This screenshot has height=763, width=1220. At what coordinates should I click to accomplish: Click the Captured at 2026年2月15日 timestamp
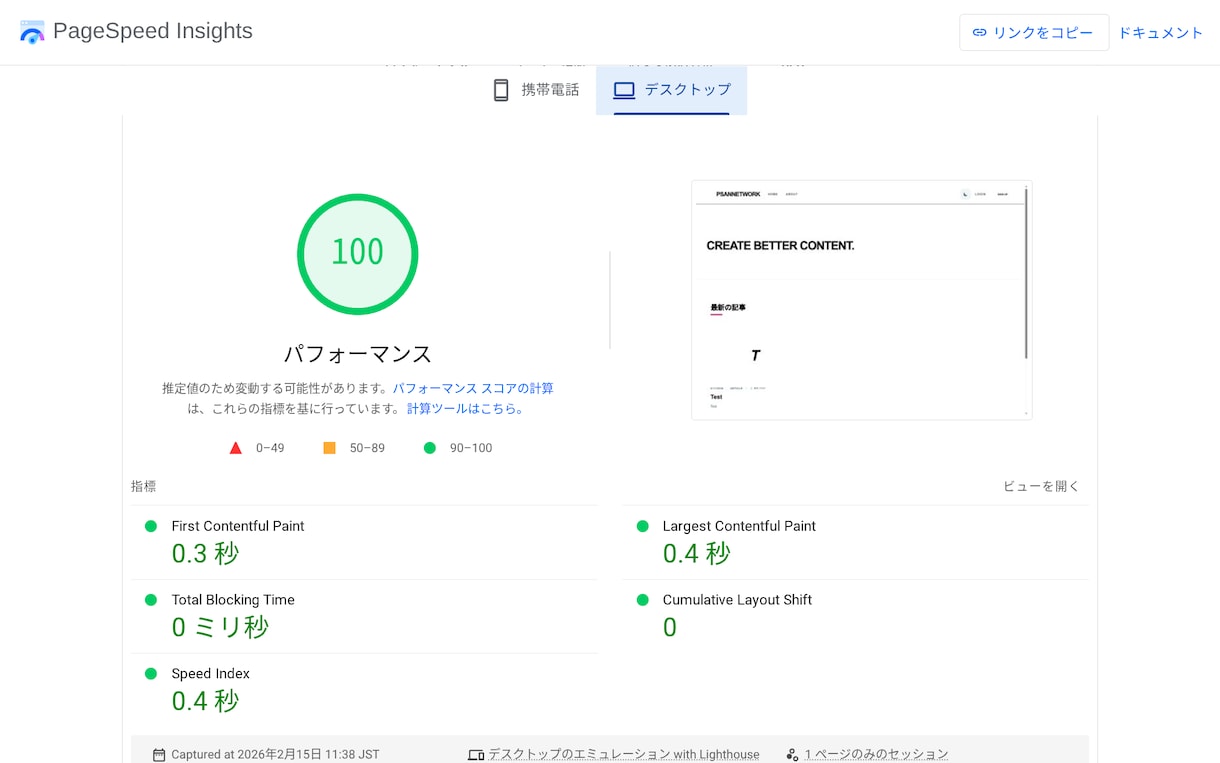click(x=275, y=755)
